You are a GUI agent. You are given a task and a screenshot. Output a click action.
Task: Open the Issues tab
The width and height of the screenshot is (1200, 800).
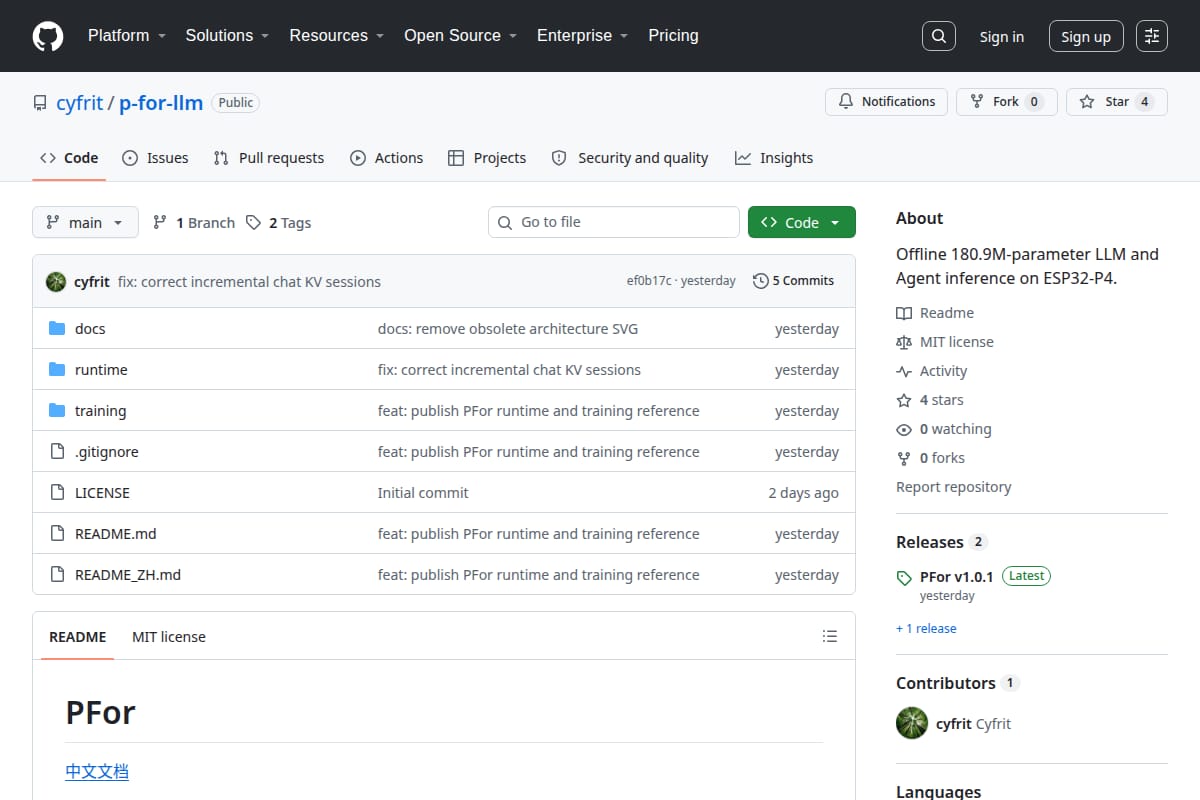[155, 158]
